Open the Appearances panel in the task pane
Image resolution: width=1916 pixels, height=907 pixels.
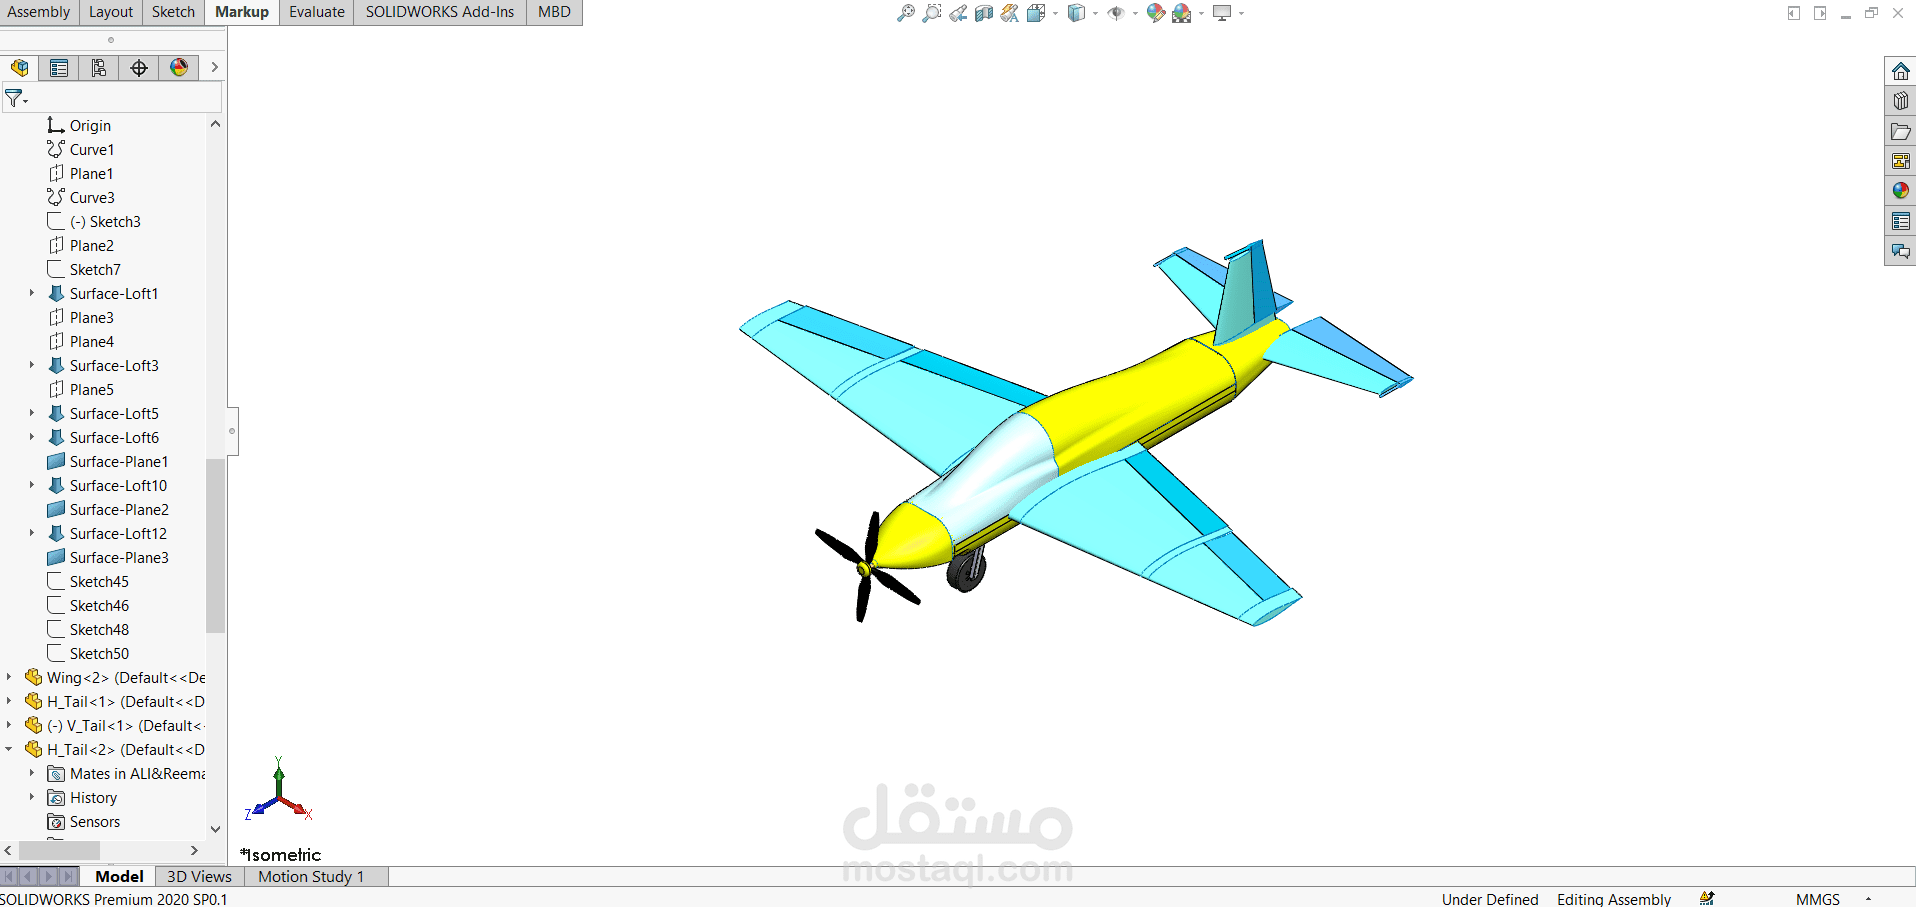click(1901, 190)
